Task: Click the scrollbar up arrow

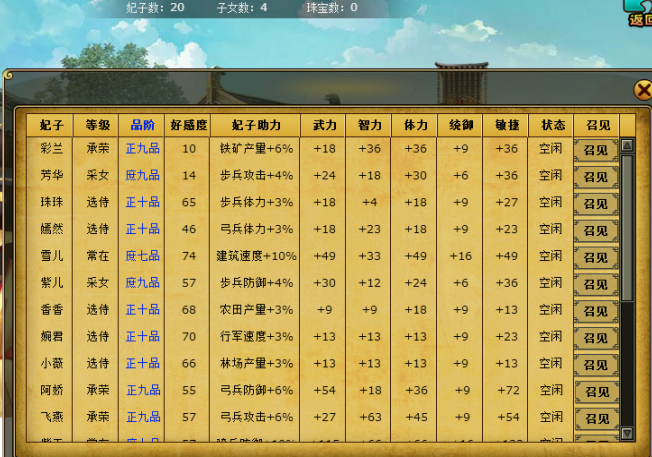Action: pyautogui.click(x=627, y=146)
